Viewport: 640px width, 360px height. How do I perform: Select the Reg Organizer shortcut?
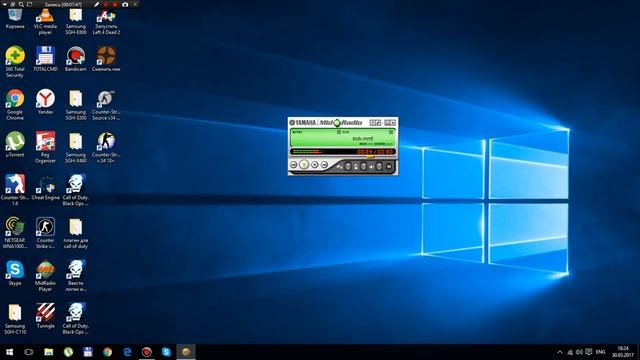point(45,147)
